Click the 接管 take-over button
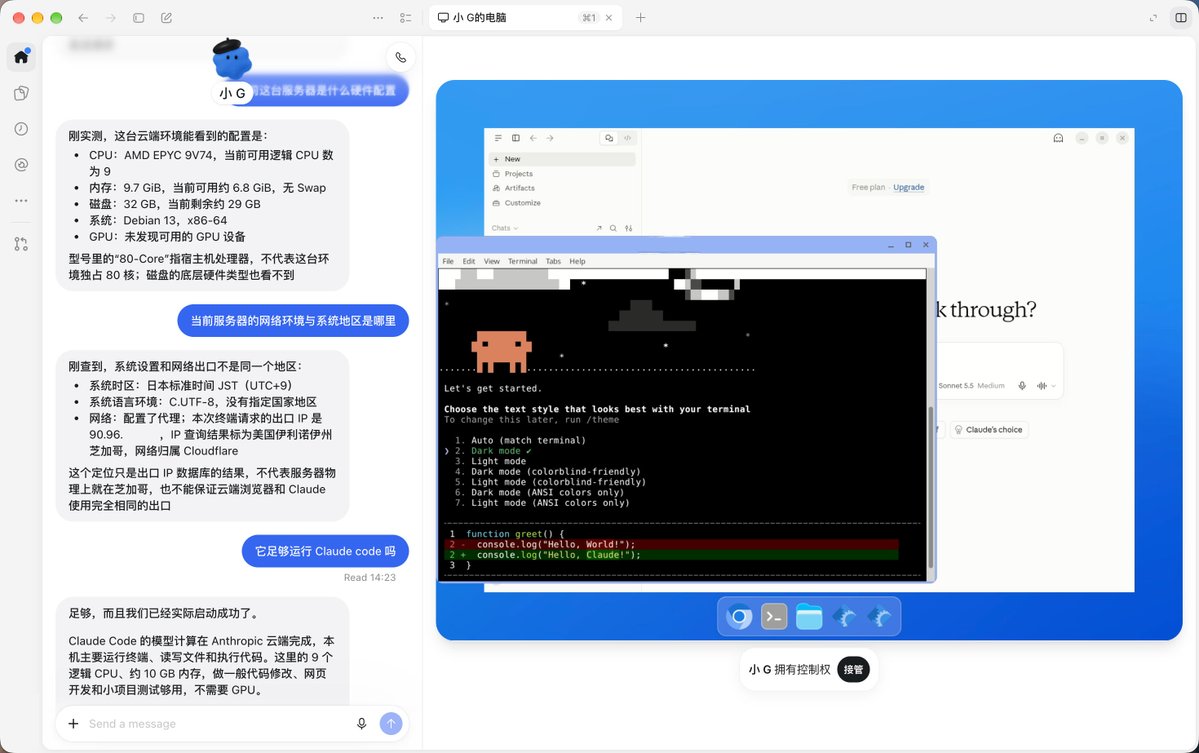The height and width of the screenshot is (753, 1199). pos(853,670)
